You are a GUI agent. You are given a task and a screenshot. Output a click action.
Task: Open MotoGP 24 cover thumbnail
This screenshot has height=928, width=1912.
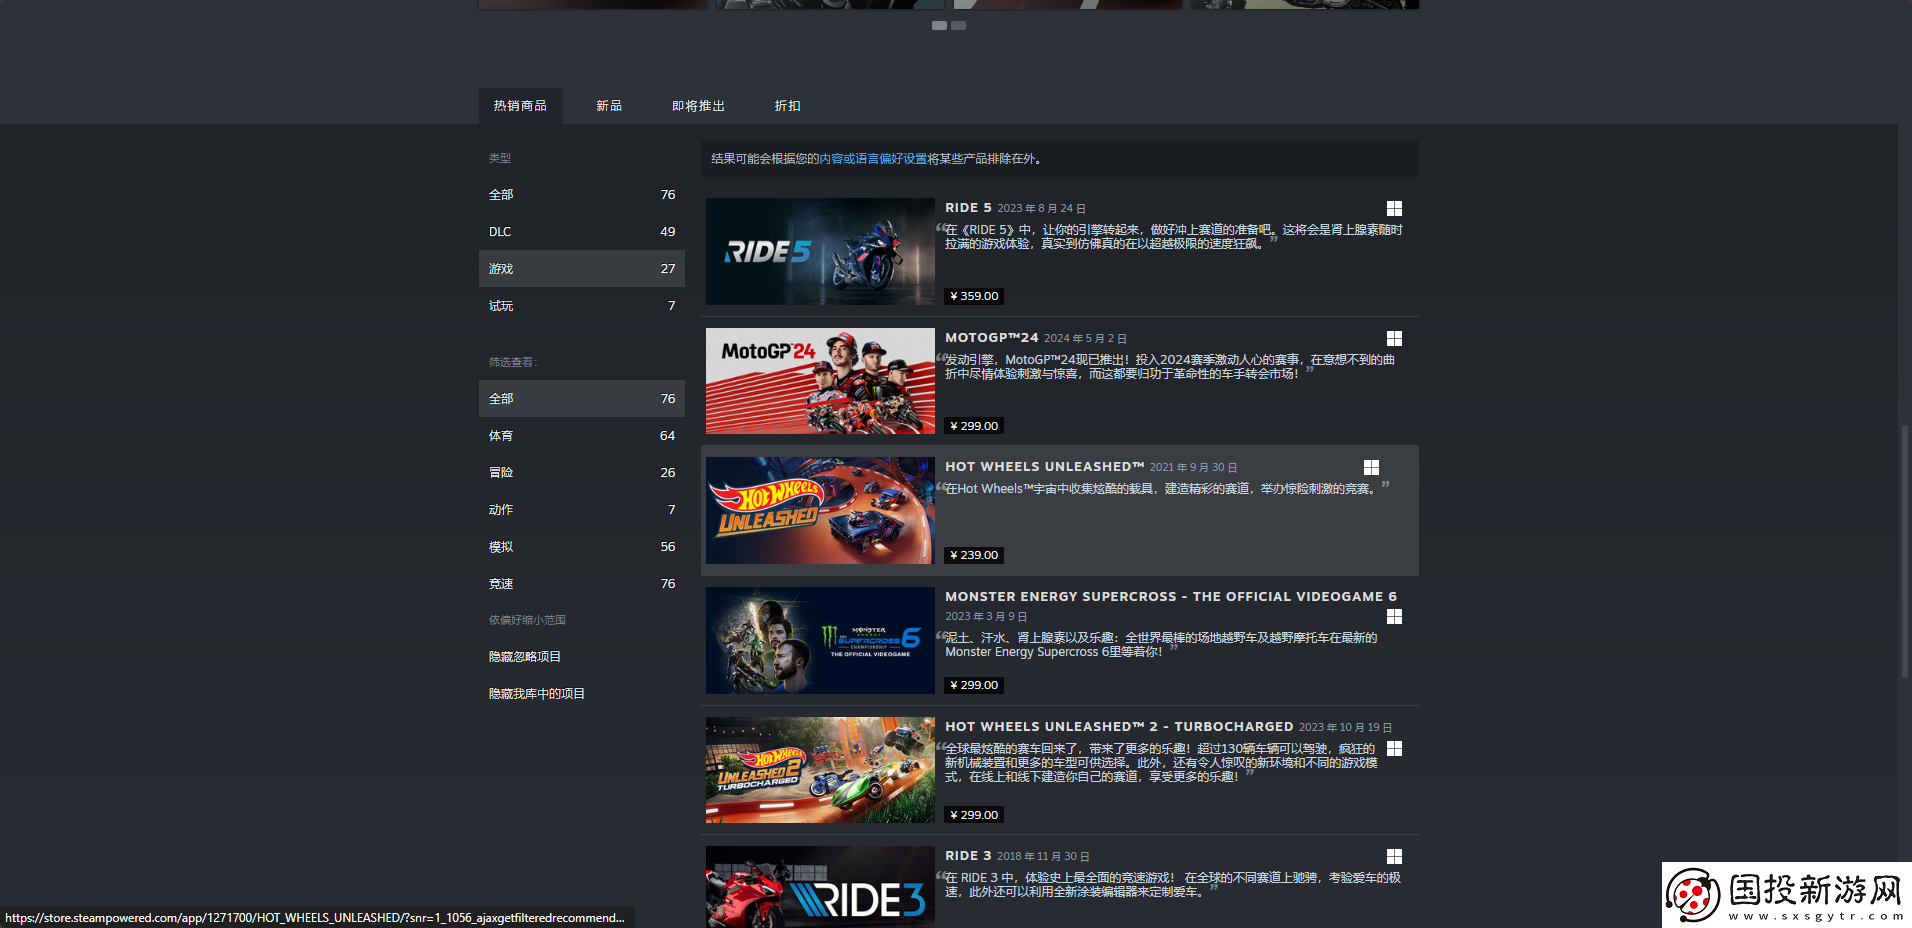(x=820, y=381)
